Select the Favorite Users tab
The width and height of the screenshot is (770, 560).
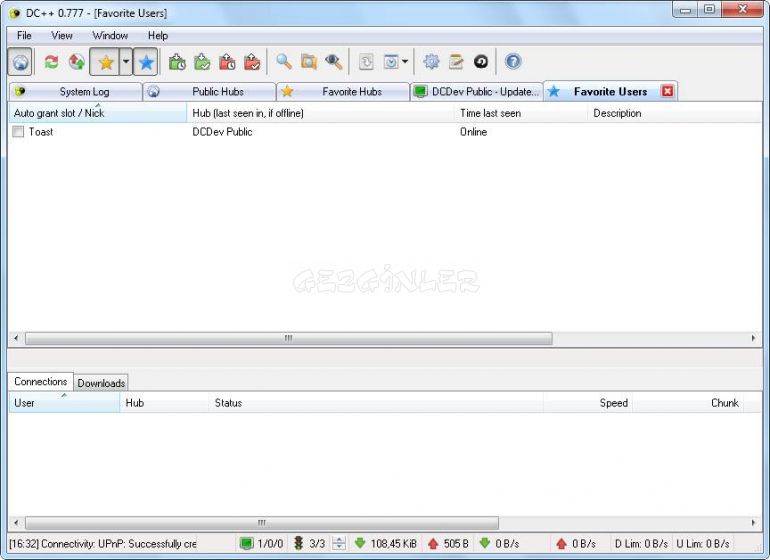(x=610, y=91)
